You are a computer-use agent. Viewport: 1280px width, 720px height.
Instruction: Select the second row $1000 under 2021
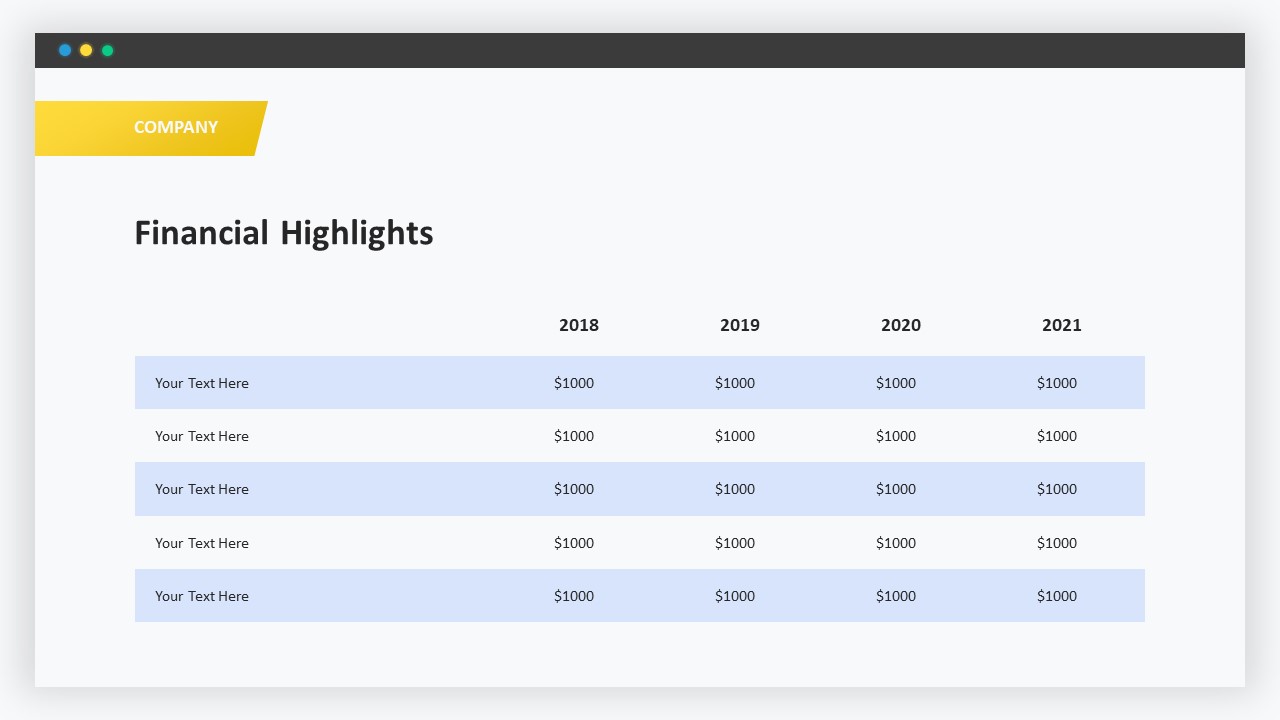(x=1057, y=436)
